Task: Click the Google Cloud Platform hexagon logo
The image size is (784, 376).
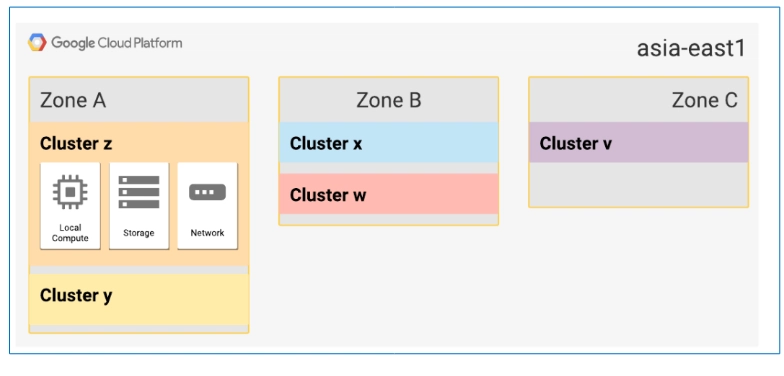Action: [x=37, y=42]
